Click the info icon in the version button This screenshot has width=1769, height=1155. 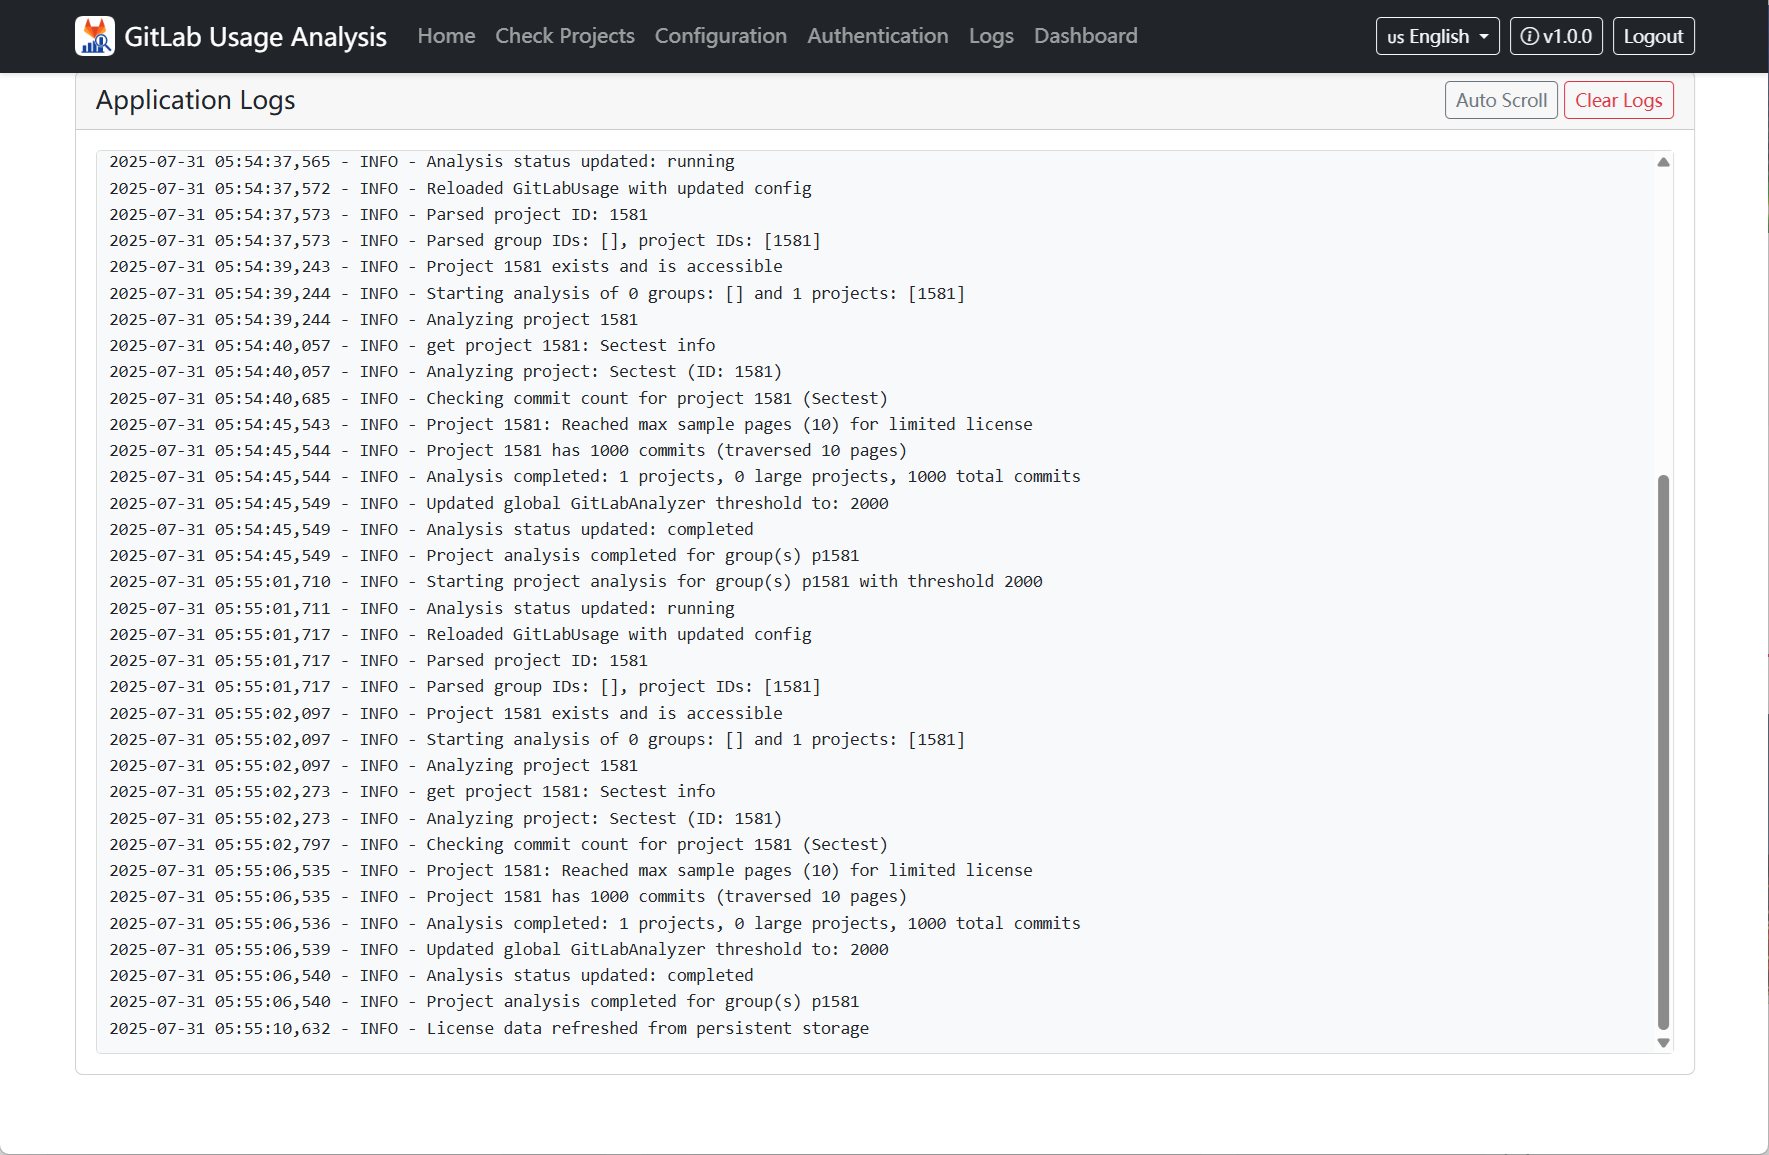coord(1529,36)
